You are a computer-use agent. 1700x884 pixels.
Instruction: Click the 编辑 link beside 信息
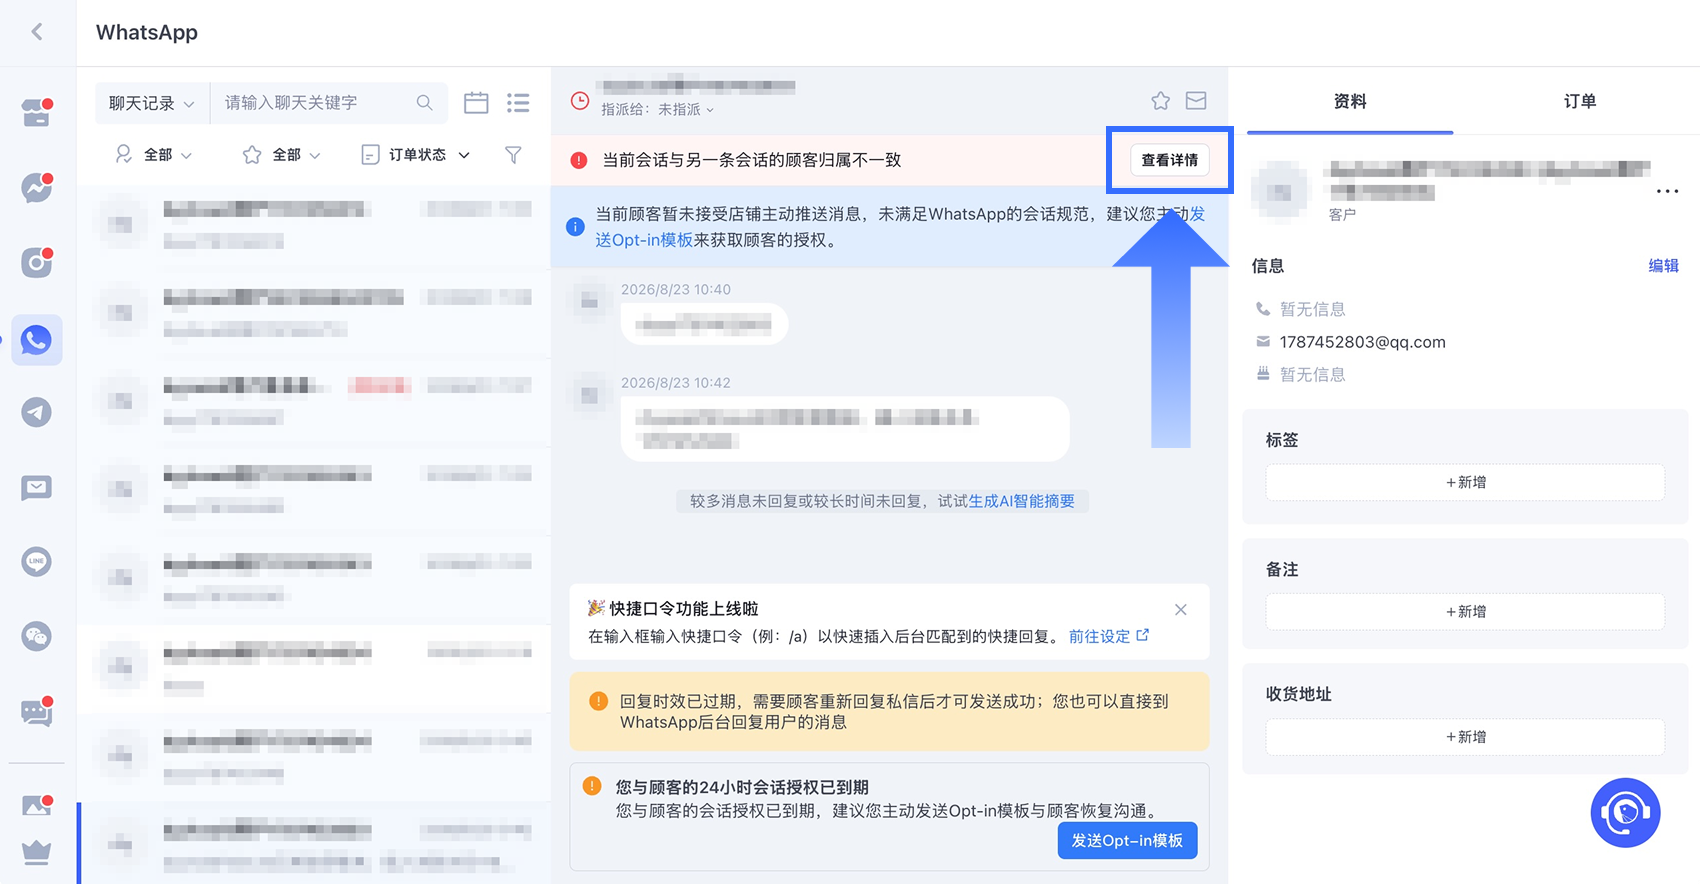[1663, 266]
